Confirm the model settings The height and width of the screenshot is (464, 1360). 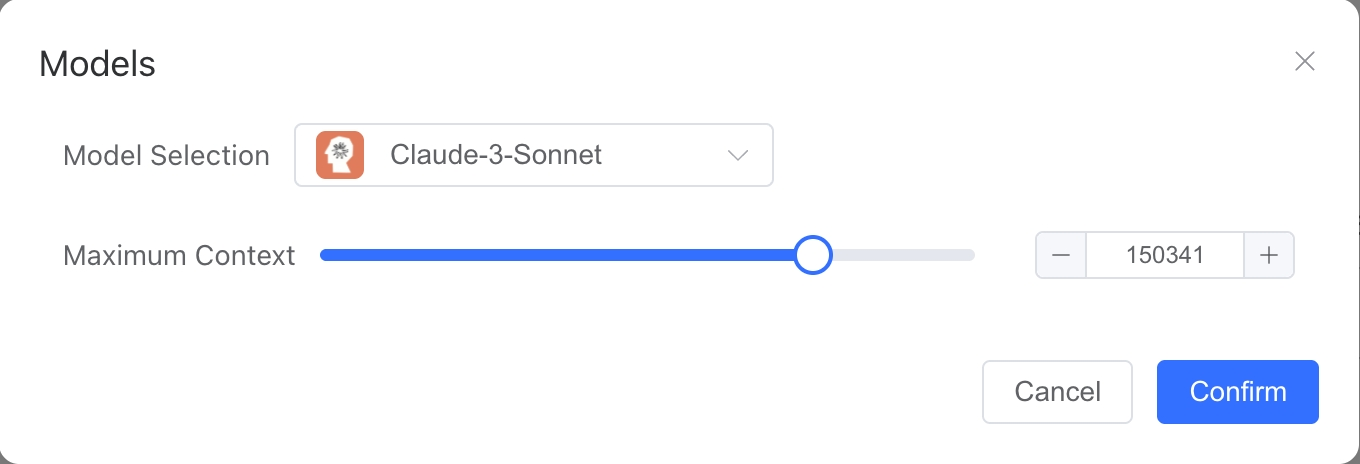click(1238, 391)
